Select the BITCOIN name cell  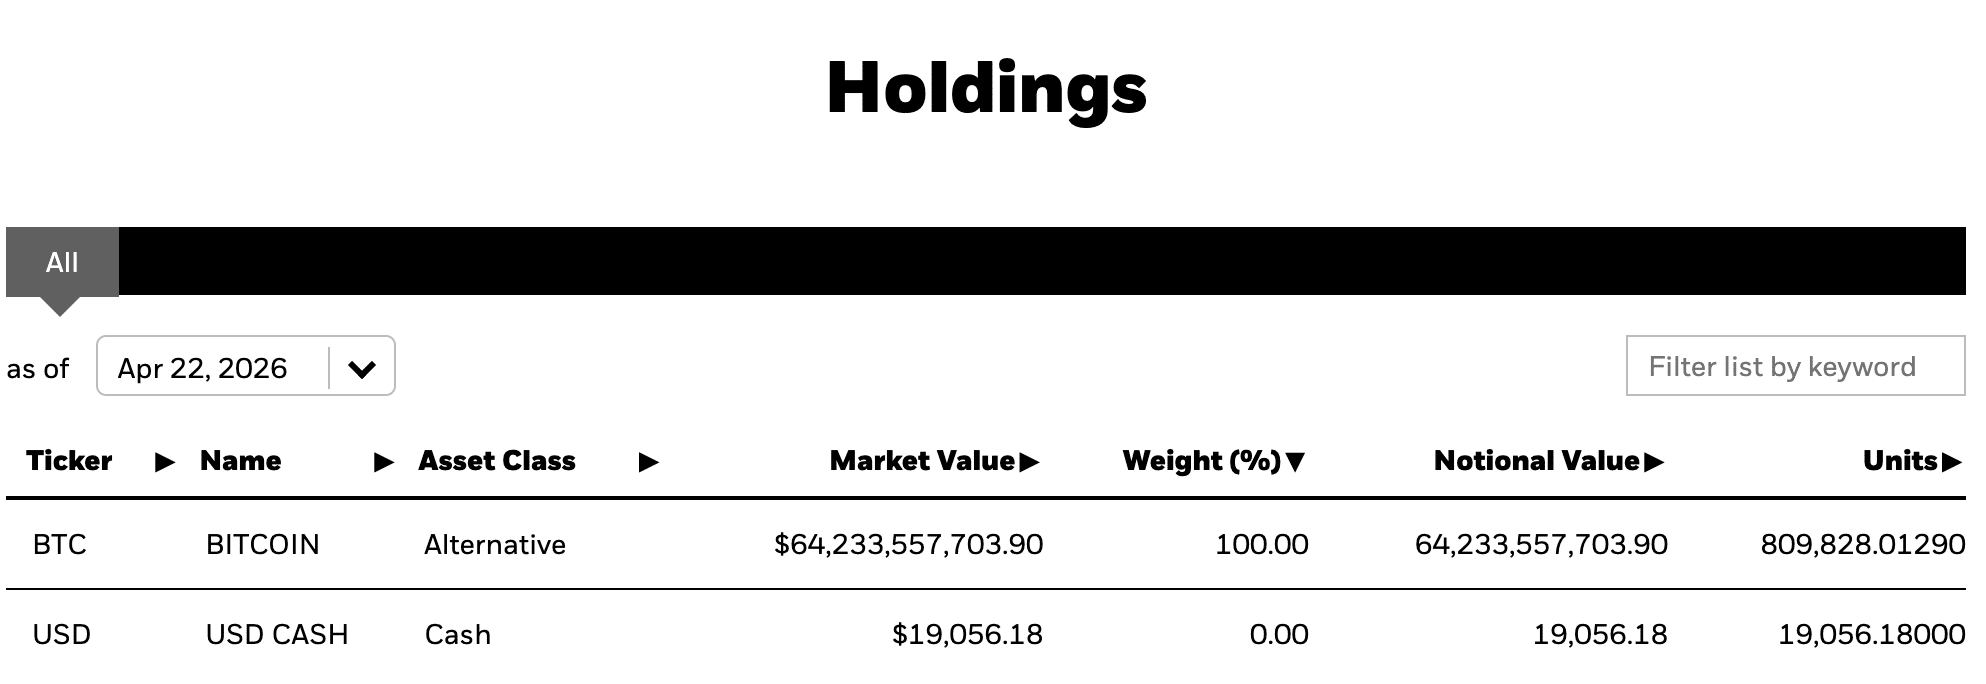click(263, 545)
